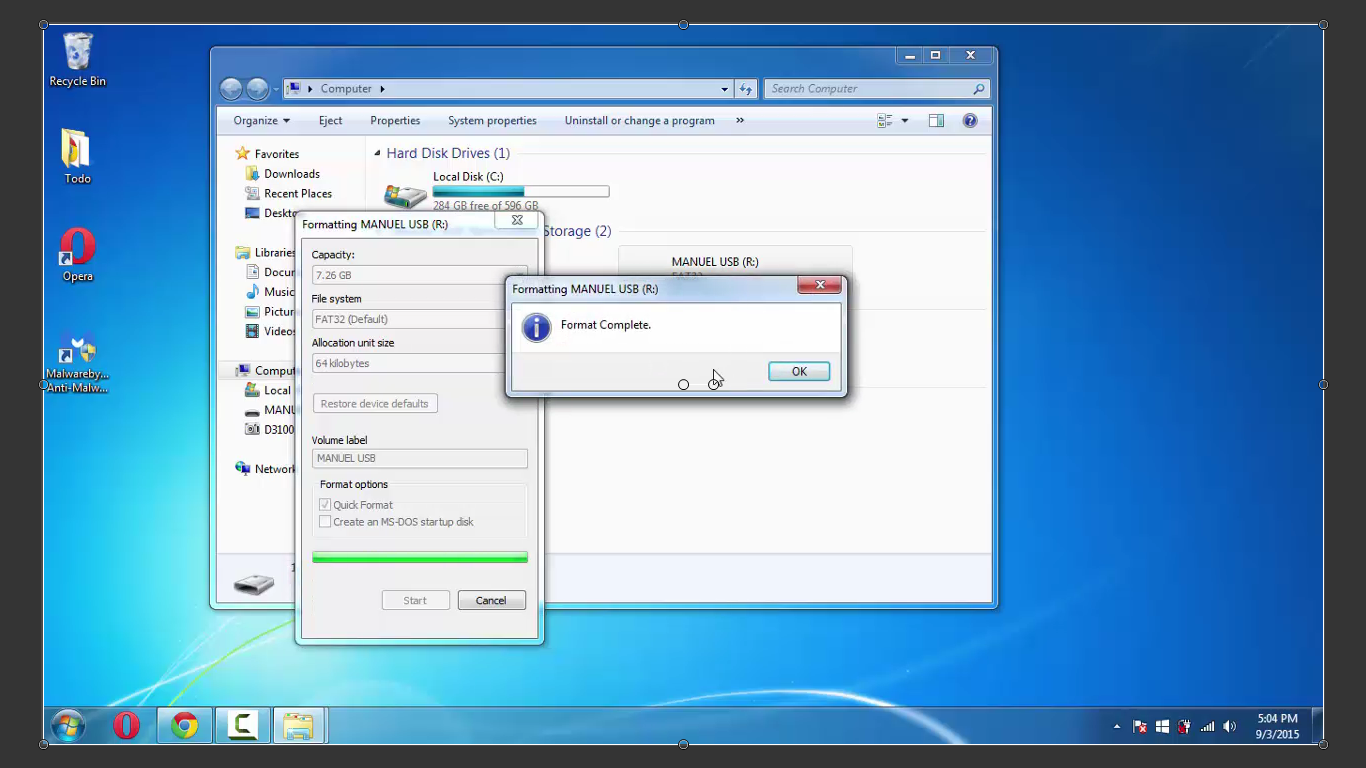
Task: Click Computer in the address bar
Action: pos(346,89)
